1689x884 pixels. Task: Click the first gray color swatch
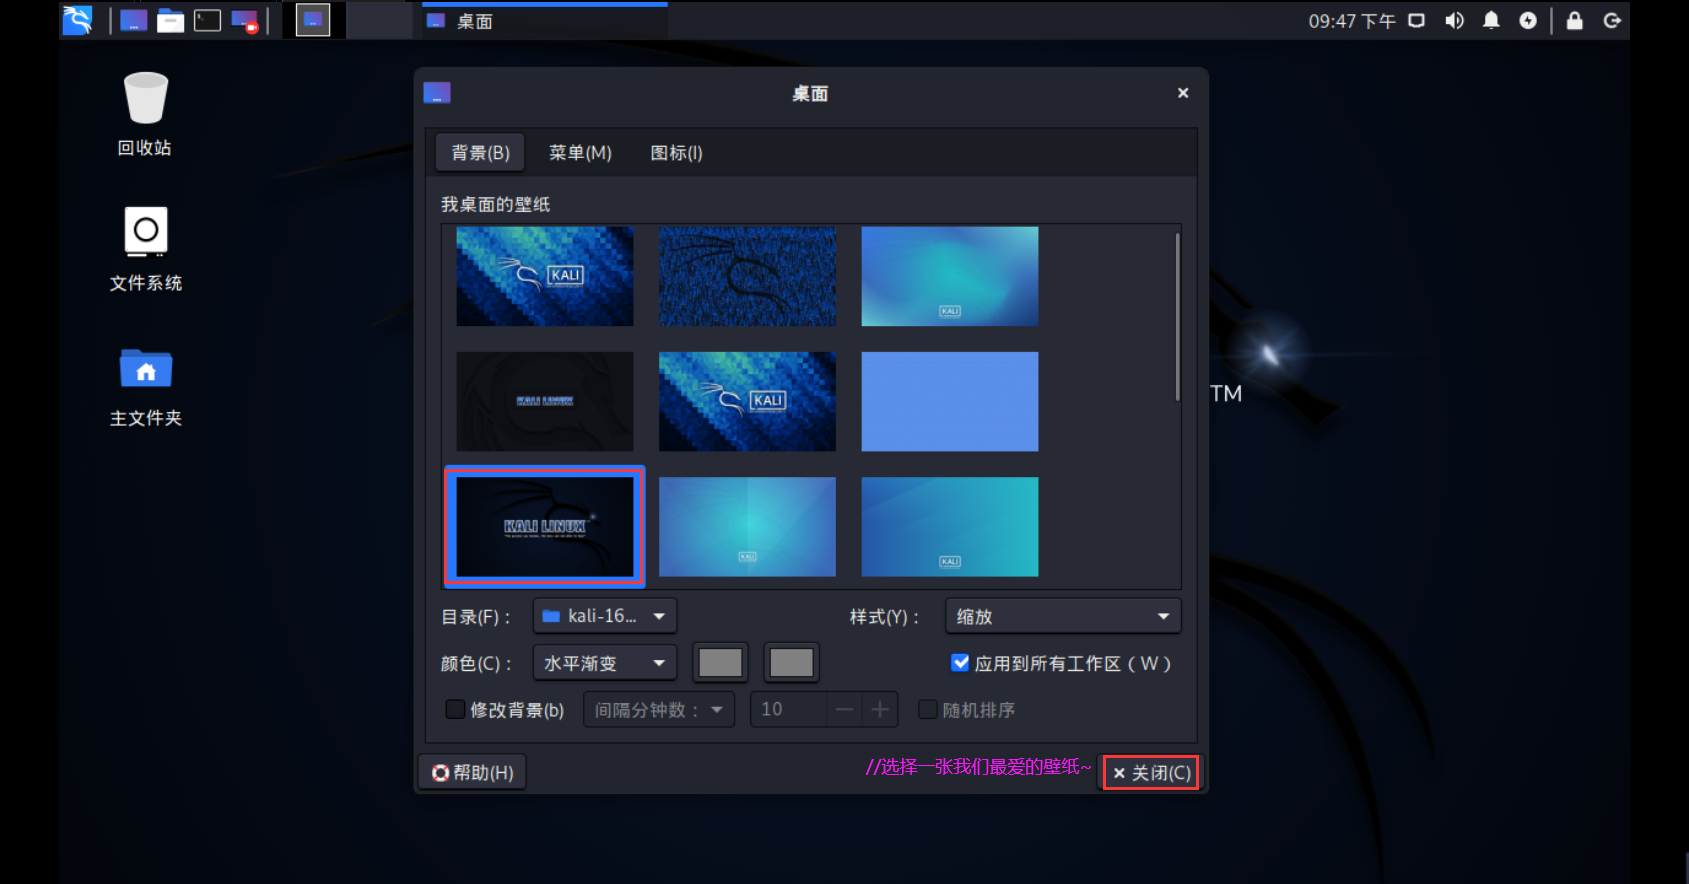pos(720,663)
